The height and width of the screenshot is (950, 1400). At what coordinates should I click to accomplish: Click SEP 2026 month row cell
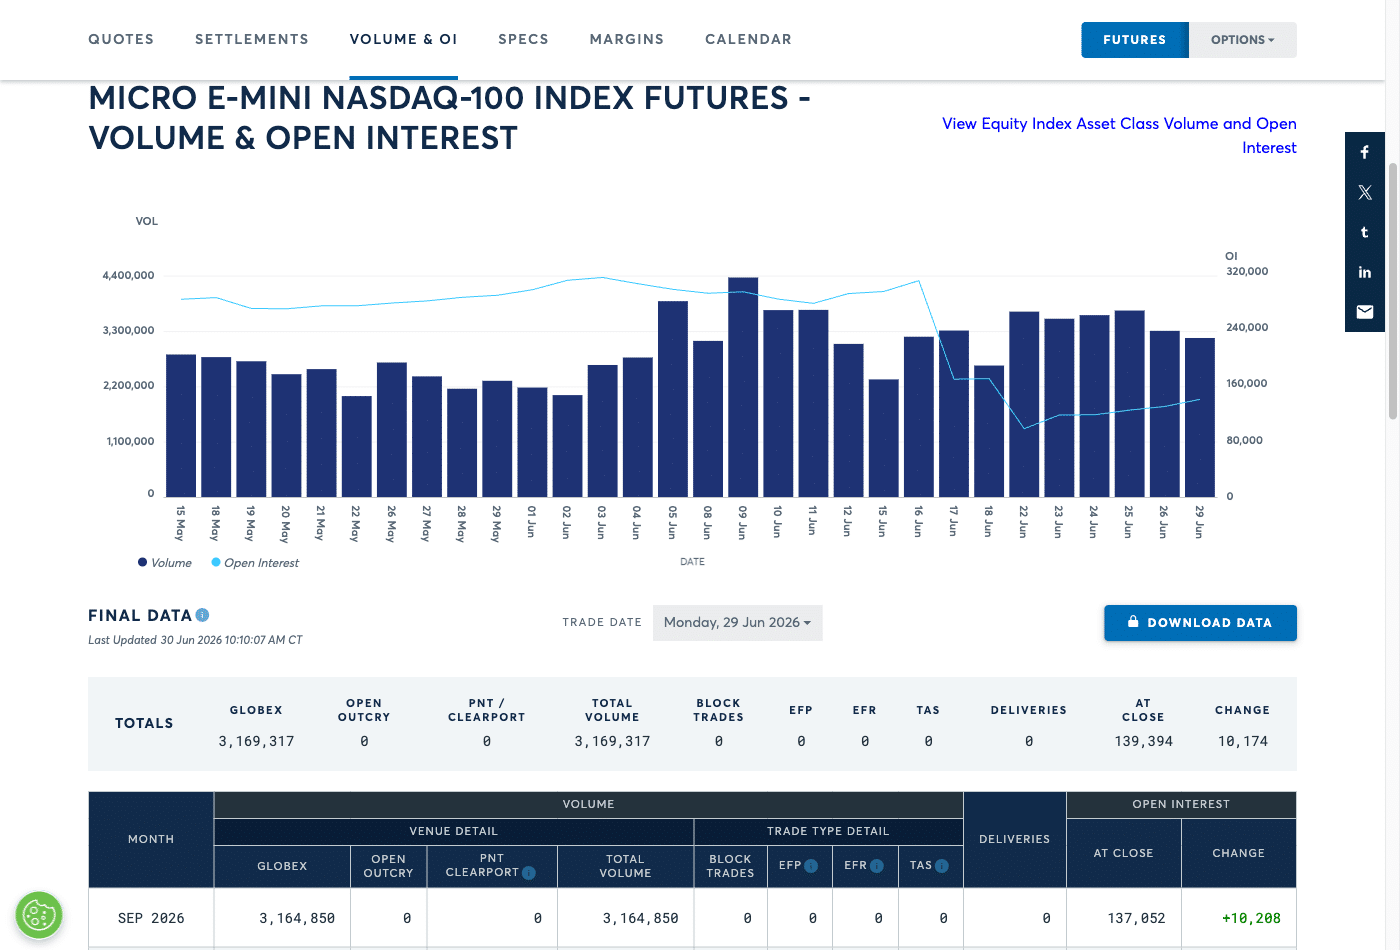(151, 918)
